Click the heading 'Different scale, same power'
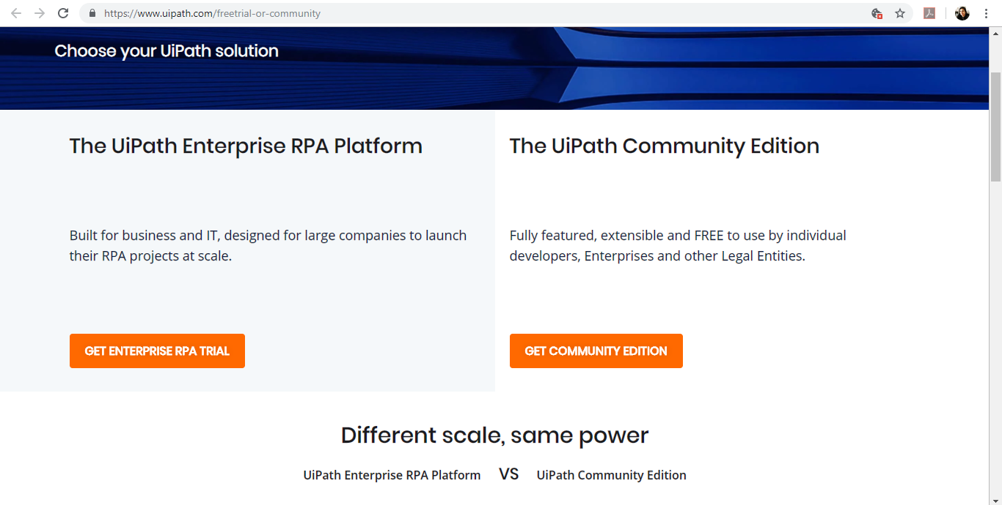Viewport: 1002px width, 505px height. point(495,435)
